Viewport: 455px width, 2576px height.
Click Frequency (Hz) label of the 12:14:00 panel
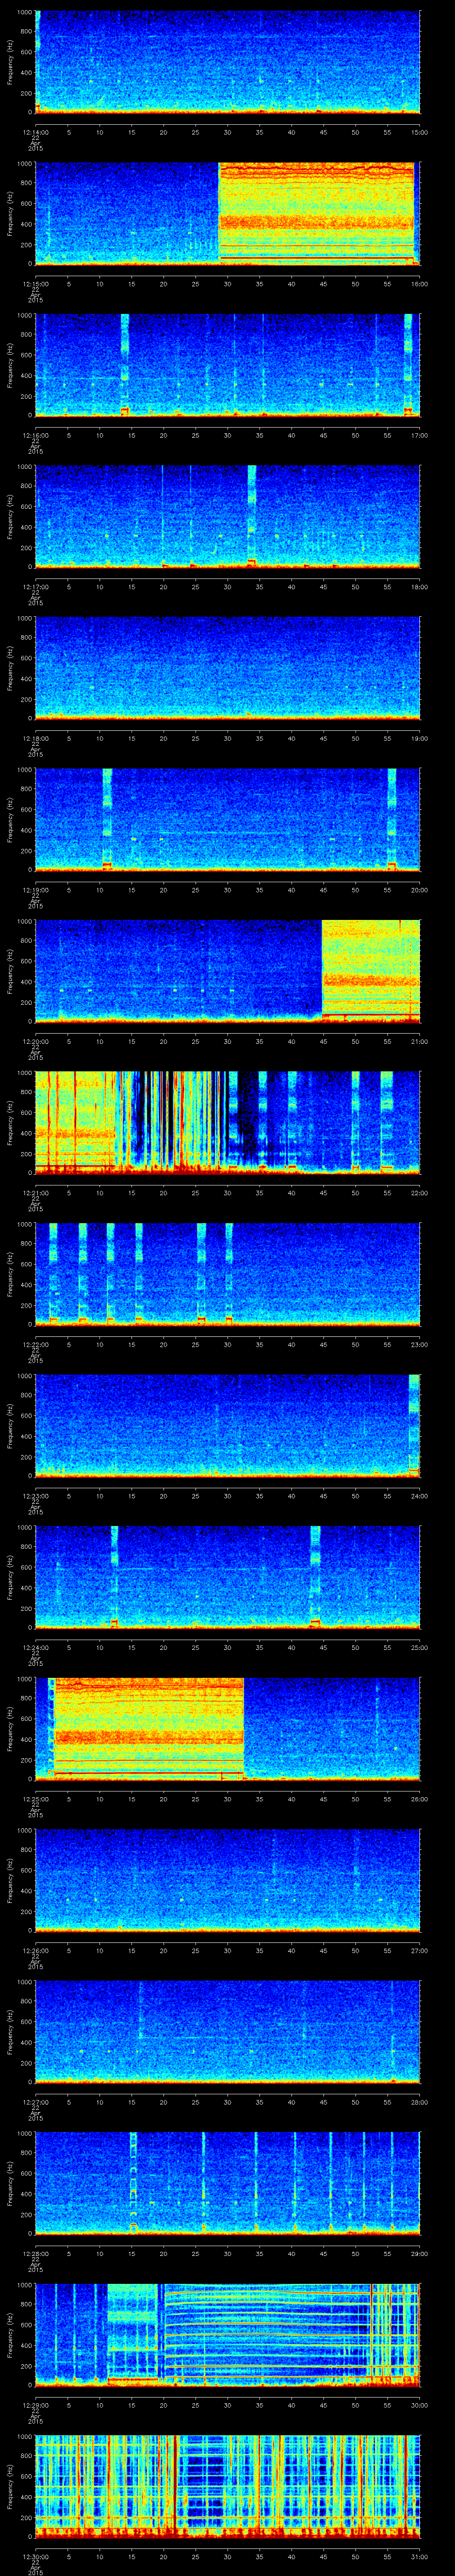[x=10, y=62]
